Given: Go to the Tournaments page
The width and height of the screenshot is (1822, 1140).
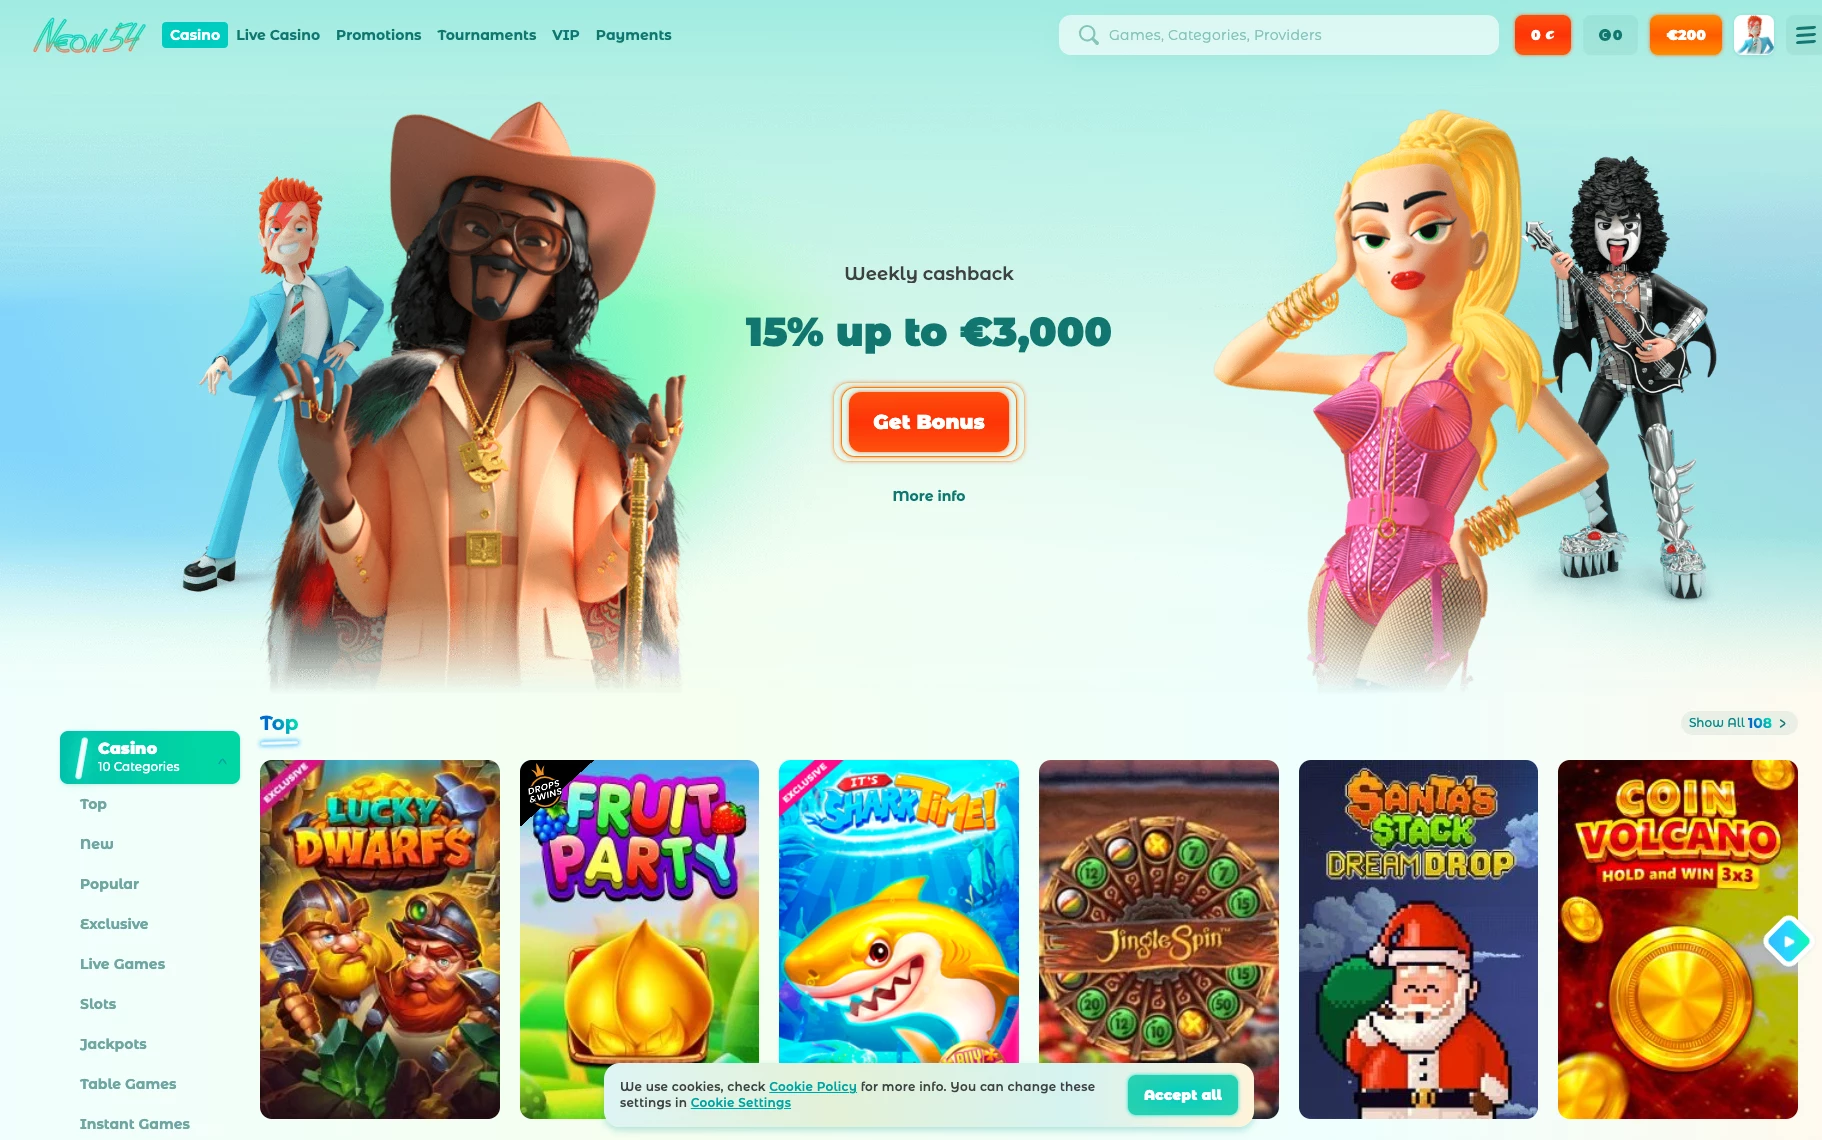Looking at the screenshot, I should point(486,35).
